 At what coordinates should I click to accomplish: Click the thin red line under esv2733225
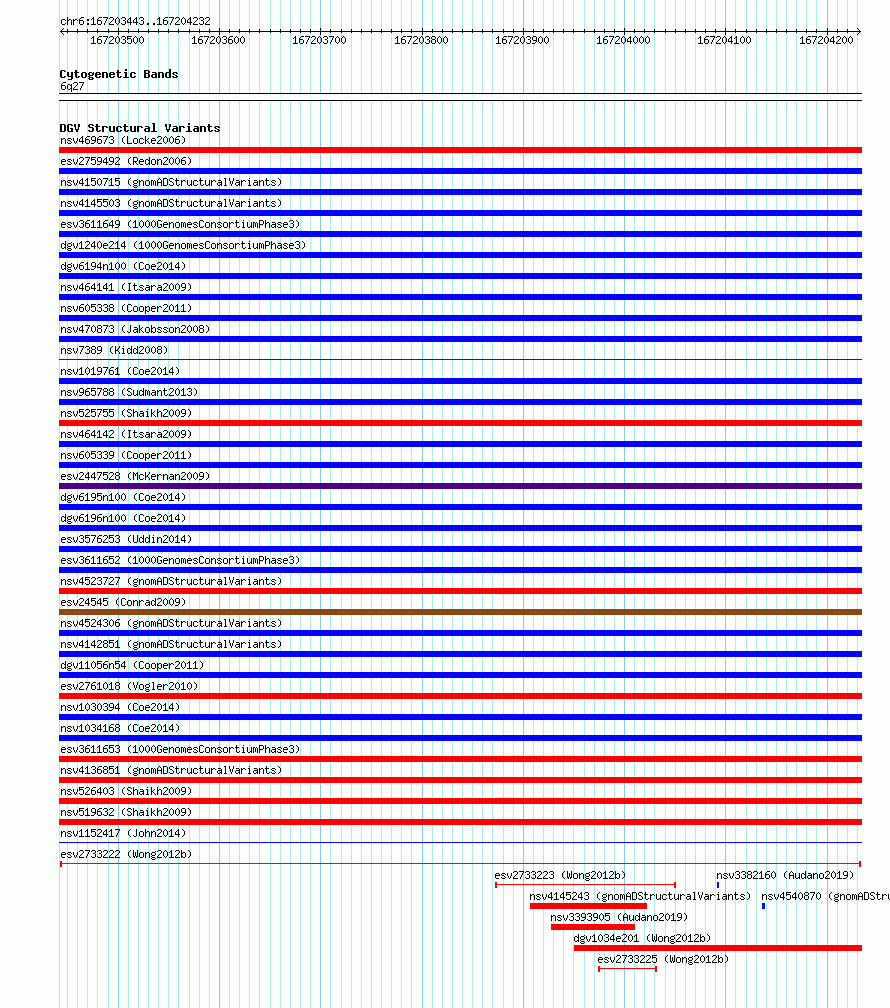pos(627,969)
